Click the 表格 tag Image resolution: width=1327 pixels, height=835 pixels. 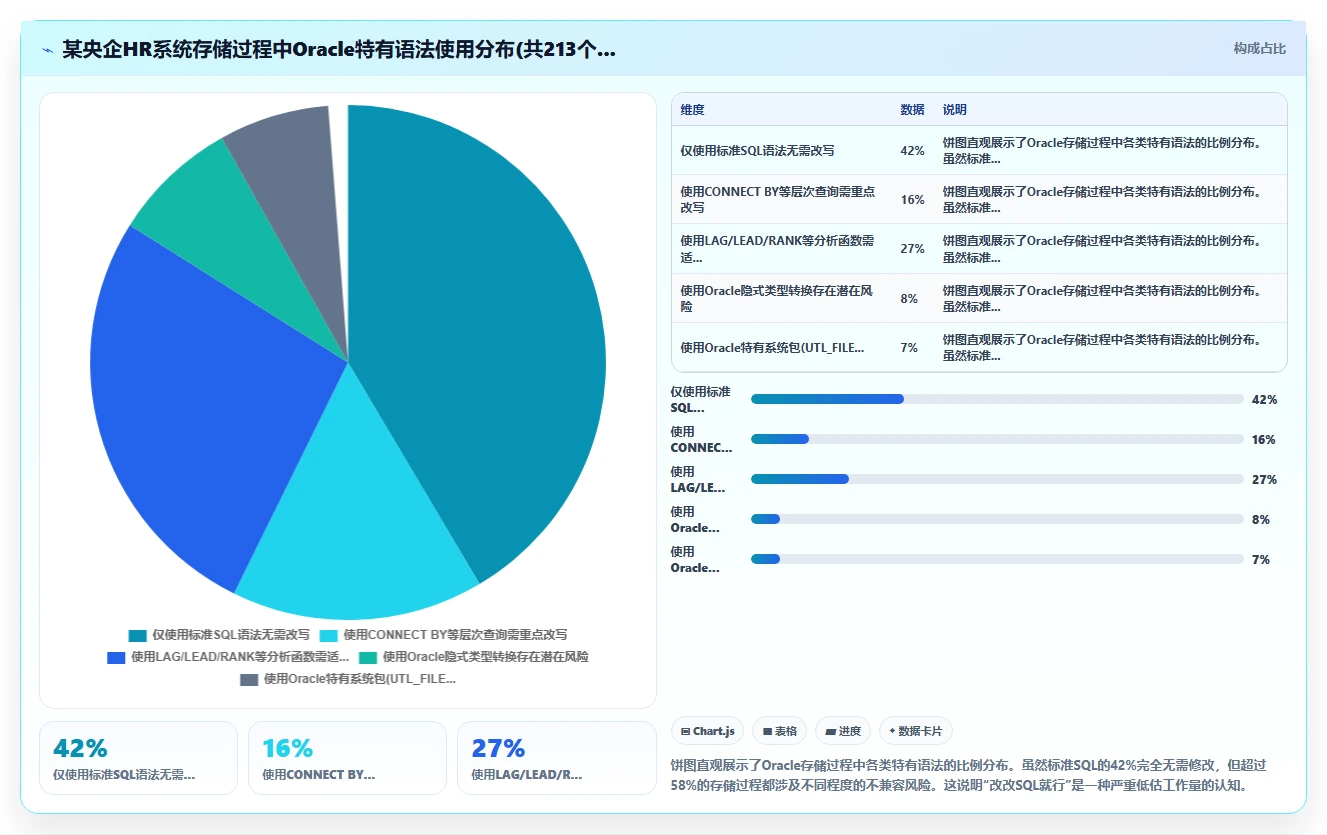pyautogui.click(x=779, y=731)
